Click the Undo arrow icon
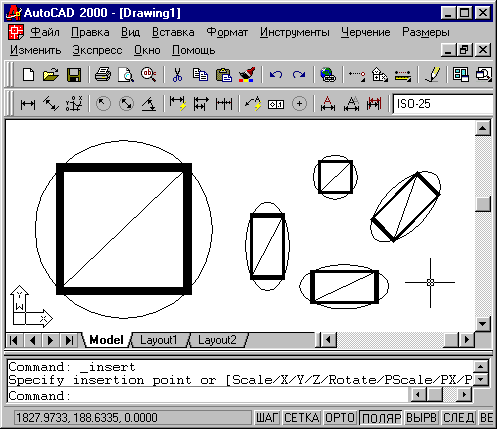This screenshot has height=429, width=497. [x=276, y=75]
